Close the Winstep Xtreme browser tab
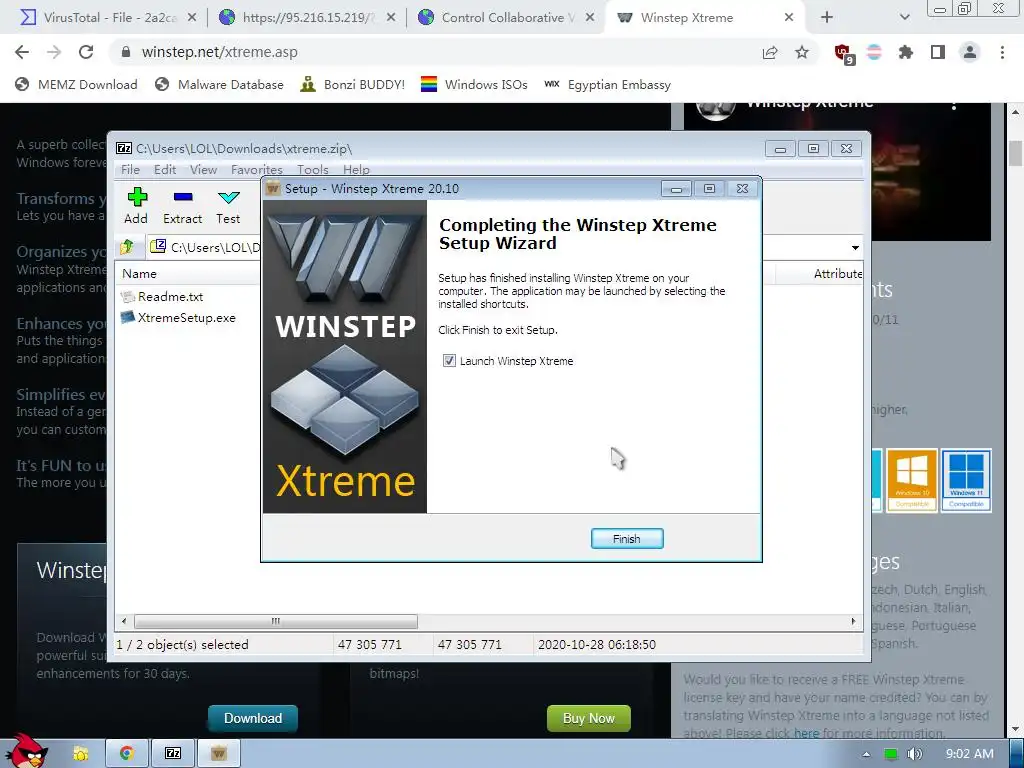This screenshot has height=768, width=1024. click(789, 18)
